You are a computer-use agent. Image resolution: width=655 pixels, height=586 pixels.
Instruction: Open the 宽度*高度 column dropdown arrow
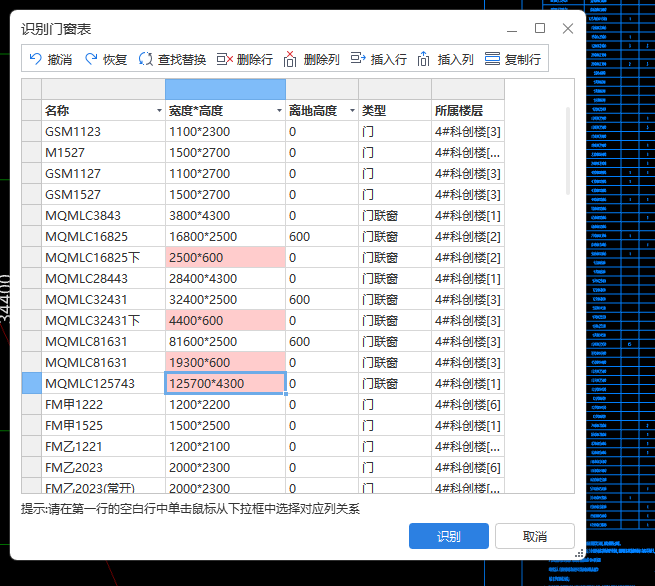point(279,111)
